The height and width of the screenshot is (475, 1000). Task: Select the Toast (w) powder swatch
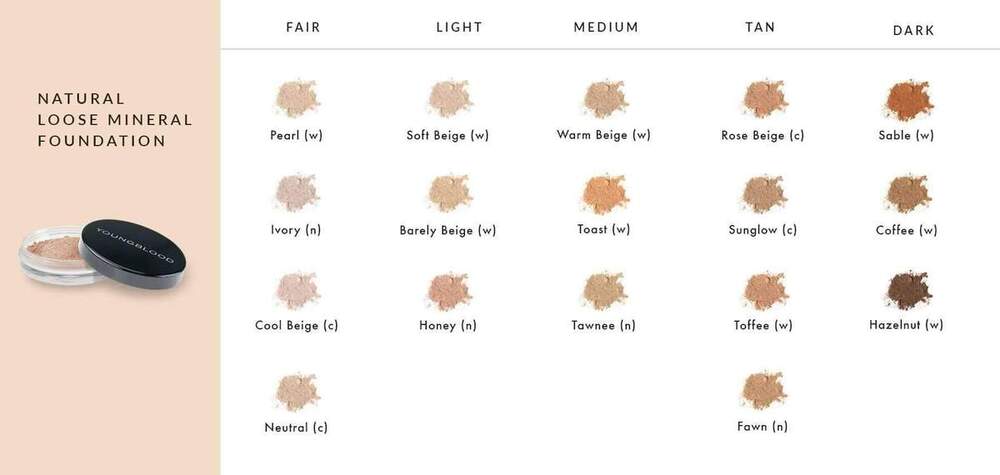pyautogui.click(x=603, y=194)
